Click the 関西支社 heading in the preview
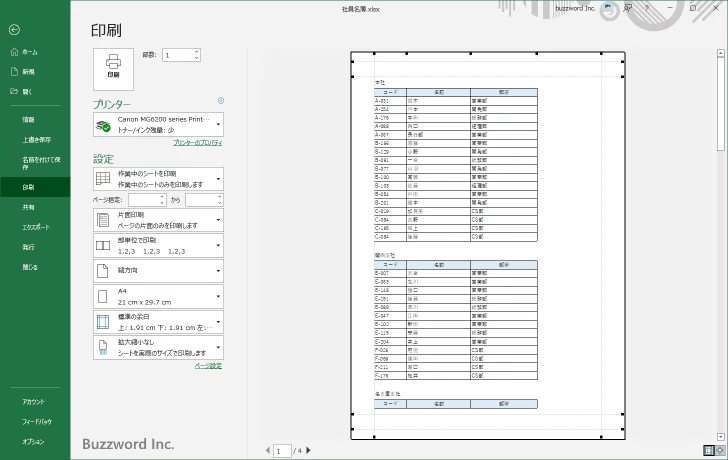The width and height of the screenshot is (728, 460). click(385, 255)
